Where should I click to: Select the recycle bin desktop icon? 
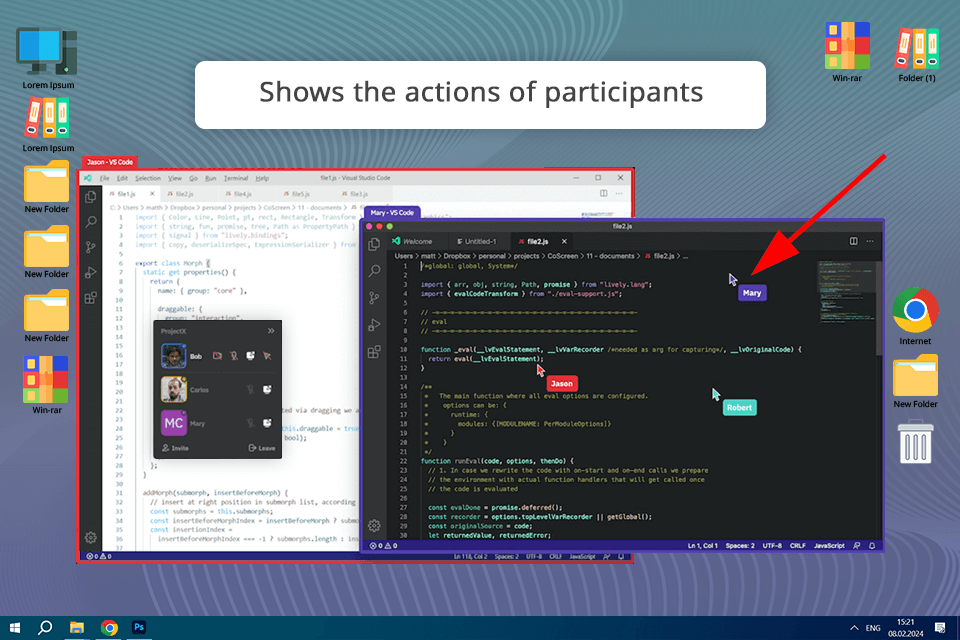[915, 442]
